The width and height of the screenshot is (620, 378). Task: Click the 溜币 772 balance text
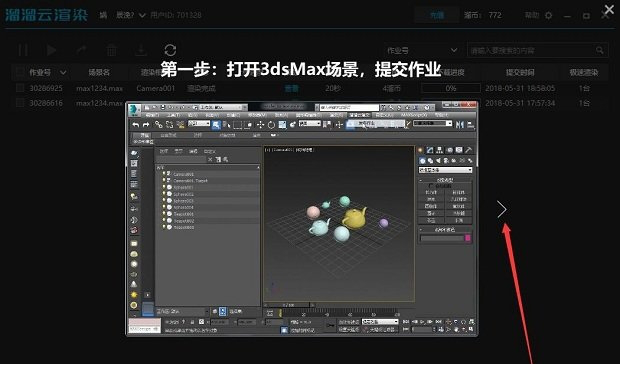[483, 15]
